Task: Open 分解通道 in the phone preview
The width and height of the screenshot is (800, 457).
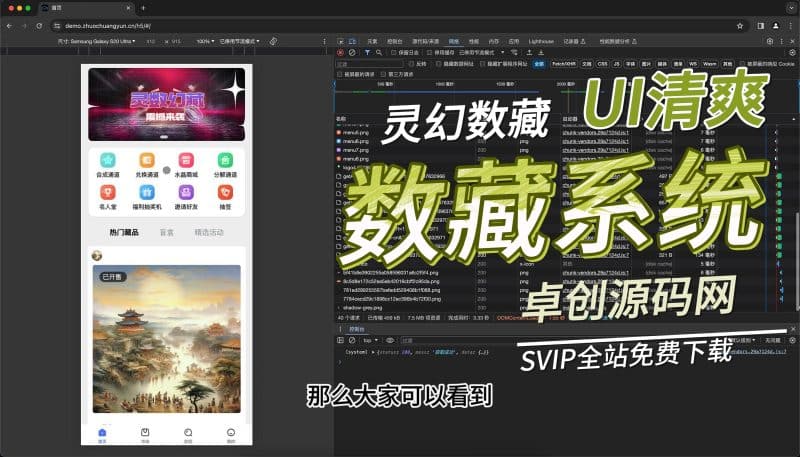Action: [x=225, y=165]
